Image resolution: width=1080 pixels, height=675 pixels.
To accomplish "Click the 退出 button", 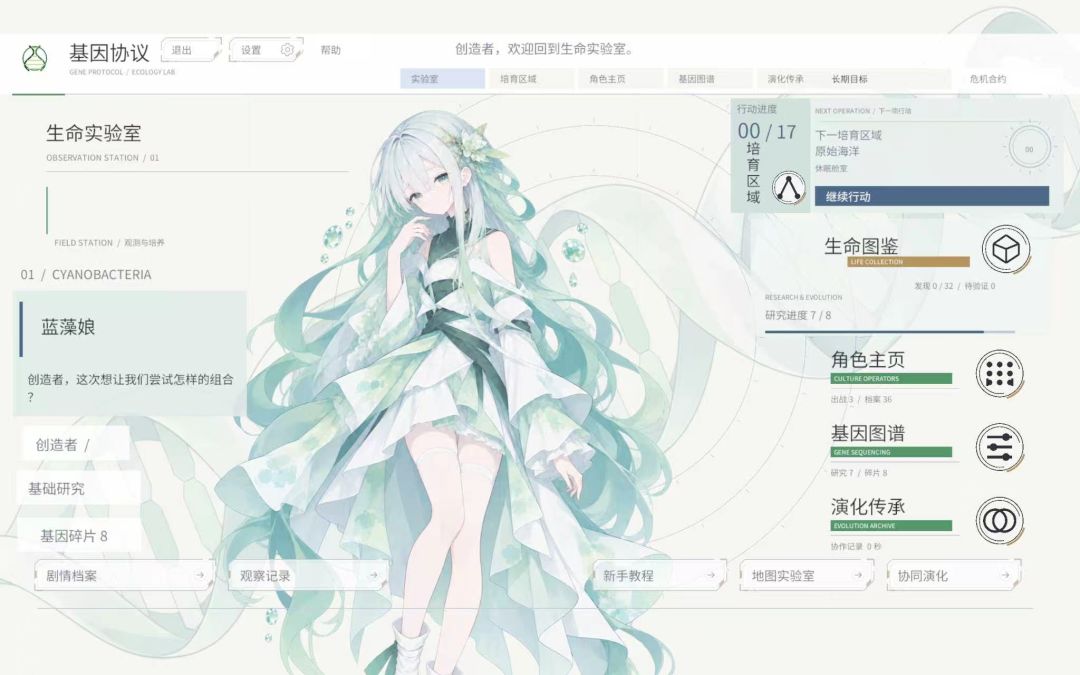I will tap(191, 50).
